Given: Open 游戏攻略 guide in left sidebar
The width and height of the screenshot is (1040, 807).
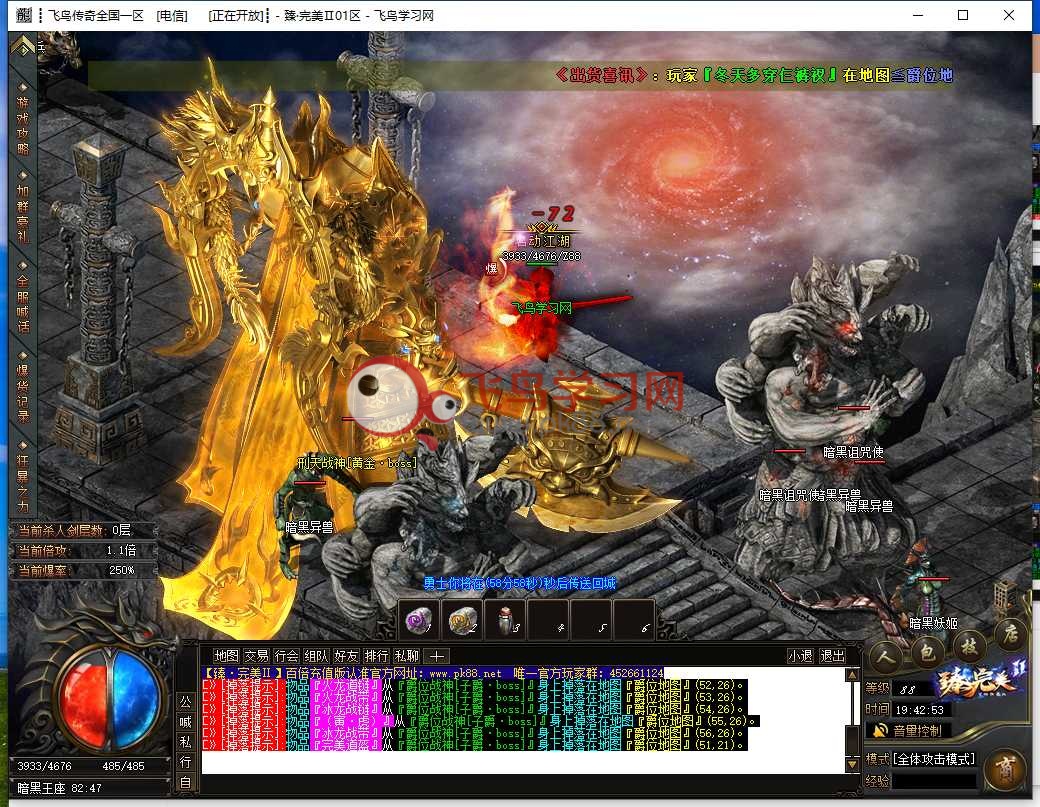Looking at the screenshot, I should (x=22, y=125).
